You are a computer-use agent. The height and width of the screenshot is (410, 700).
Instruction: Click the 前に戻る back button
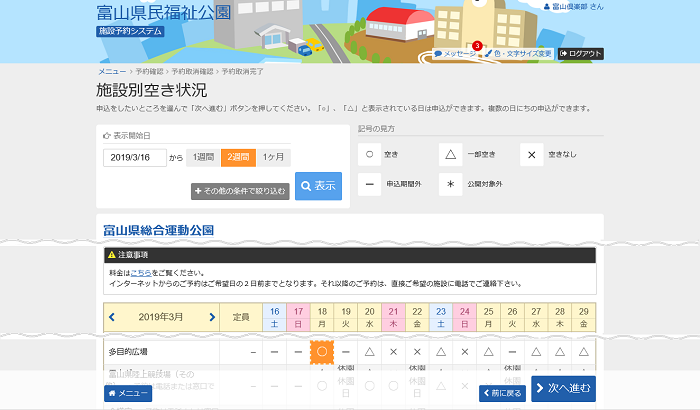pos(502,393)
